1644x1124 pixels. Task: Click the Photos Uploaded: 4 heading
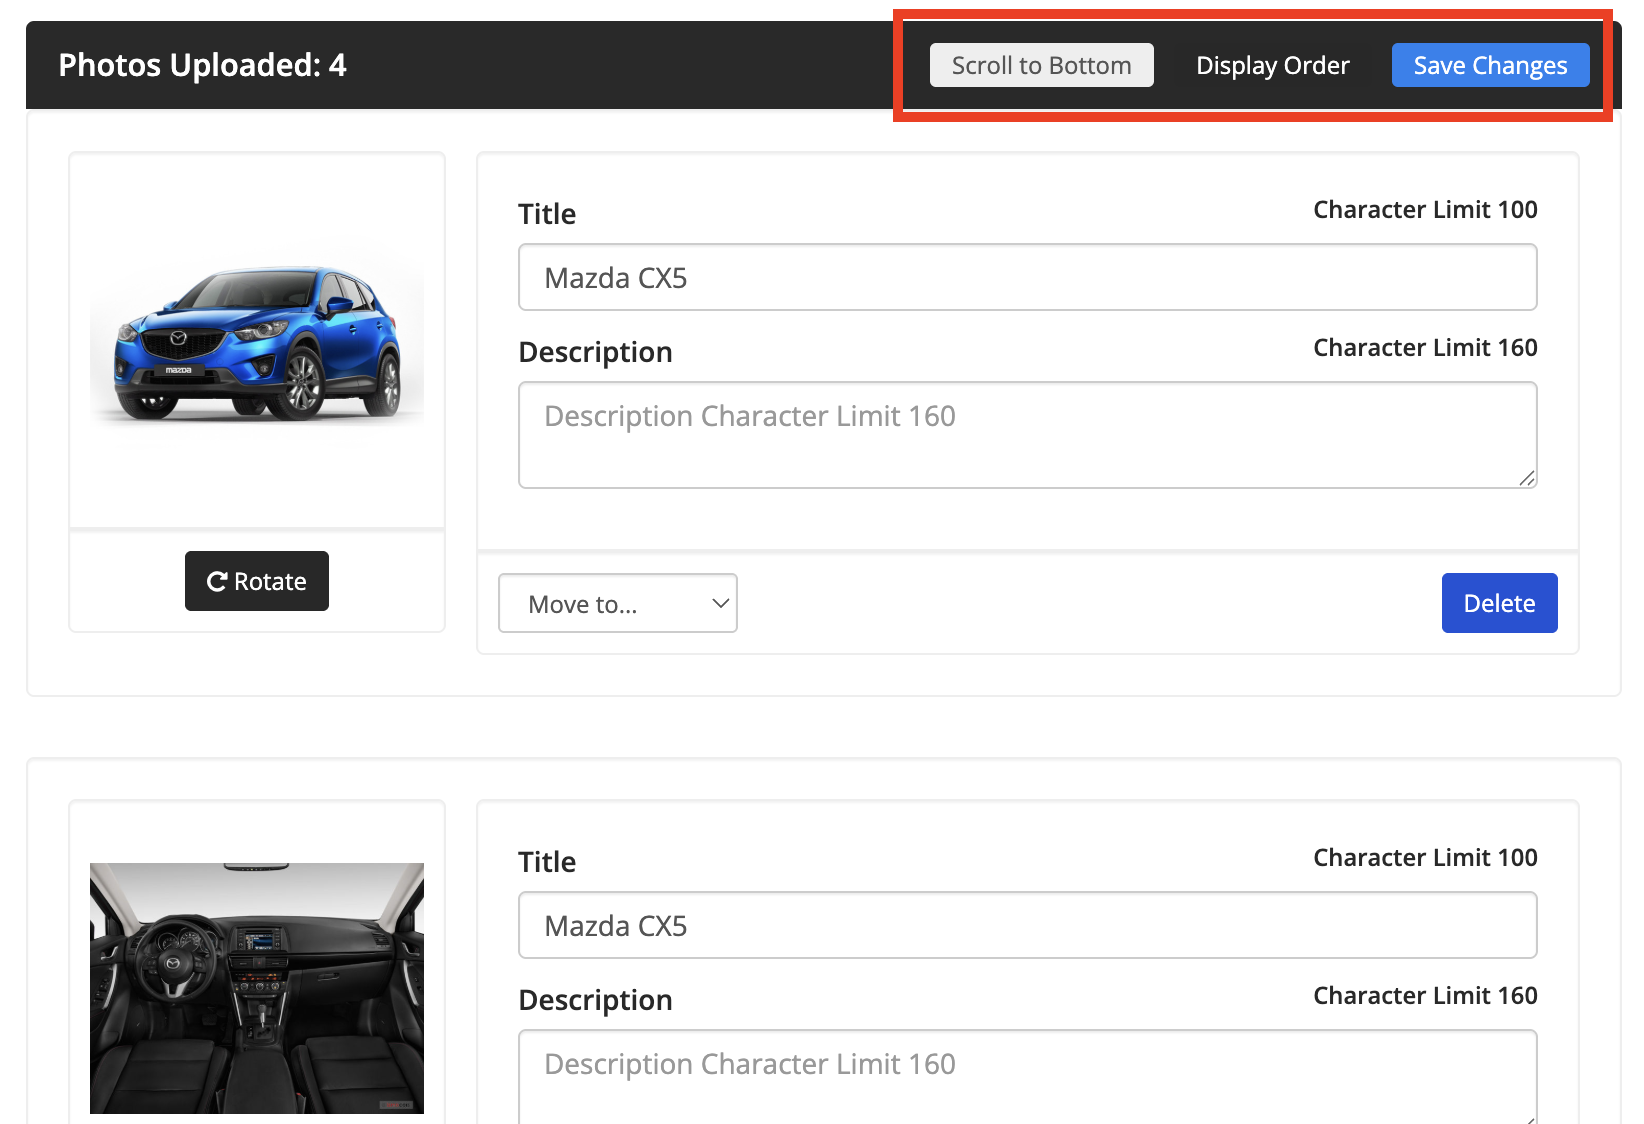(x=202, y=65)
